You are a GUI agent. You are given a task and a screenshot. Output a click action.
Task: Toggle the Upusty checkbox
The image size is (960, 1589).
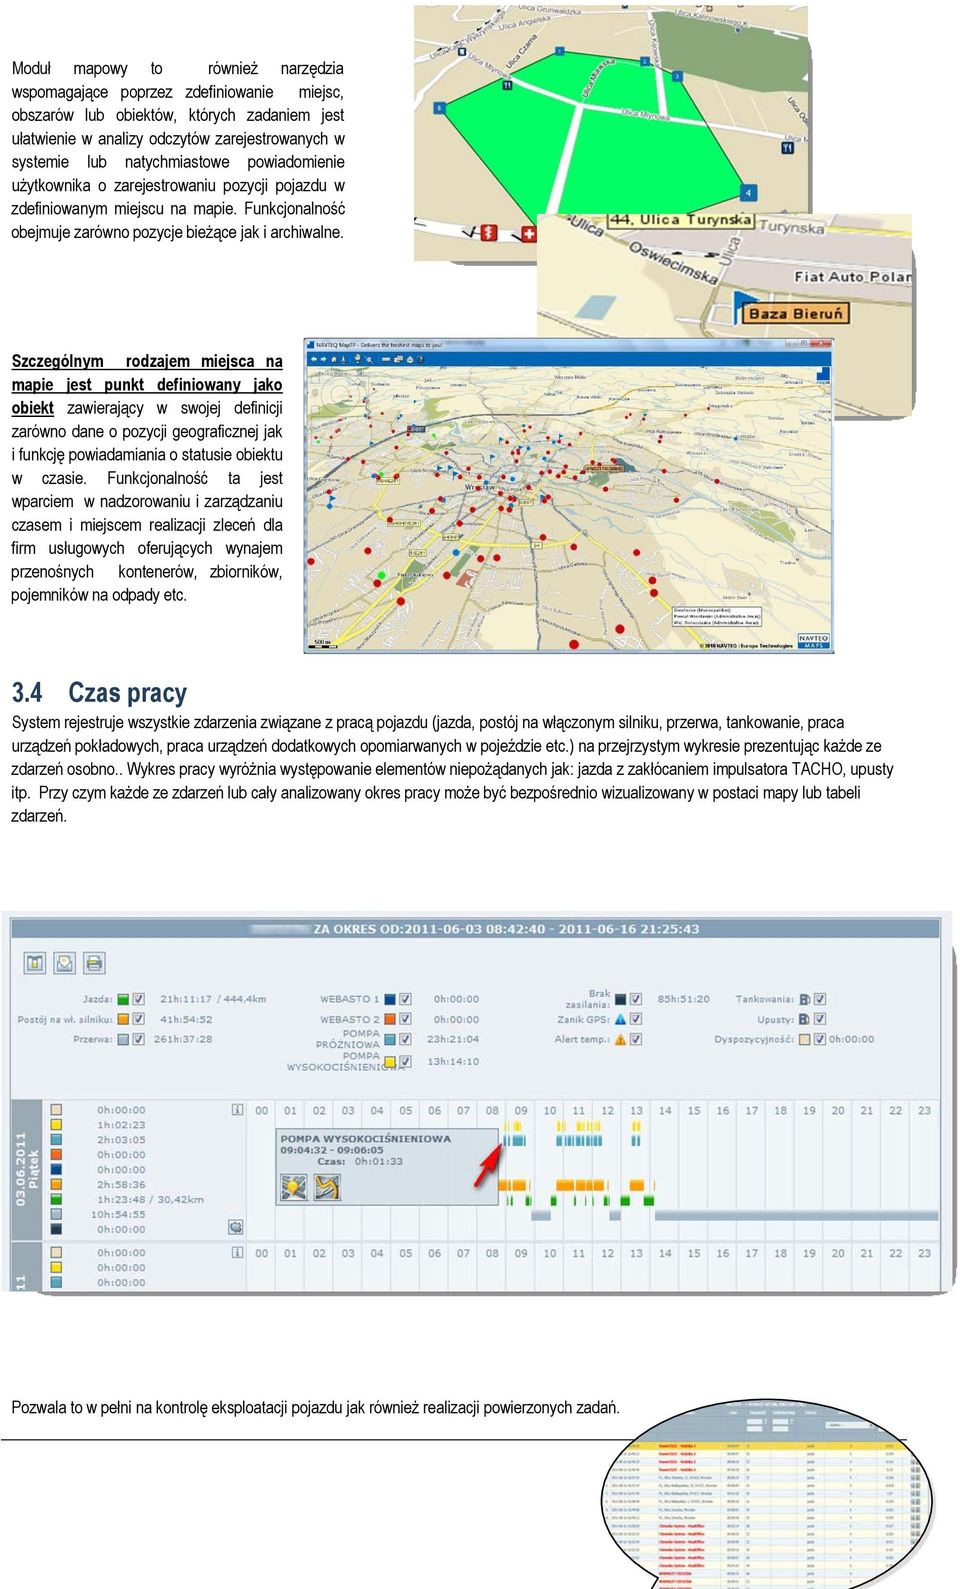click(x=820, y=1019)
